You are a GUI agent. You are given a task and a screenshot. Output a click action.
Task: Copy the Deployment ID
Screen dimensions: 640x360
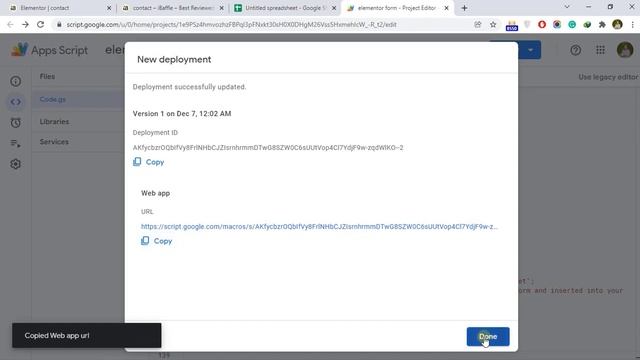click(149, 162)
